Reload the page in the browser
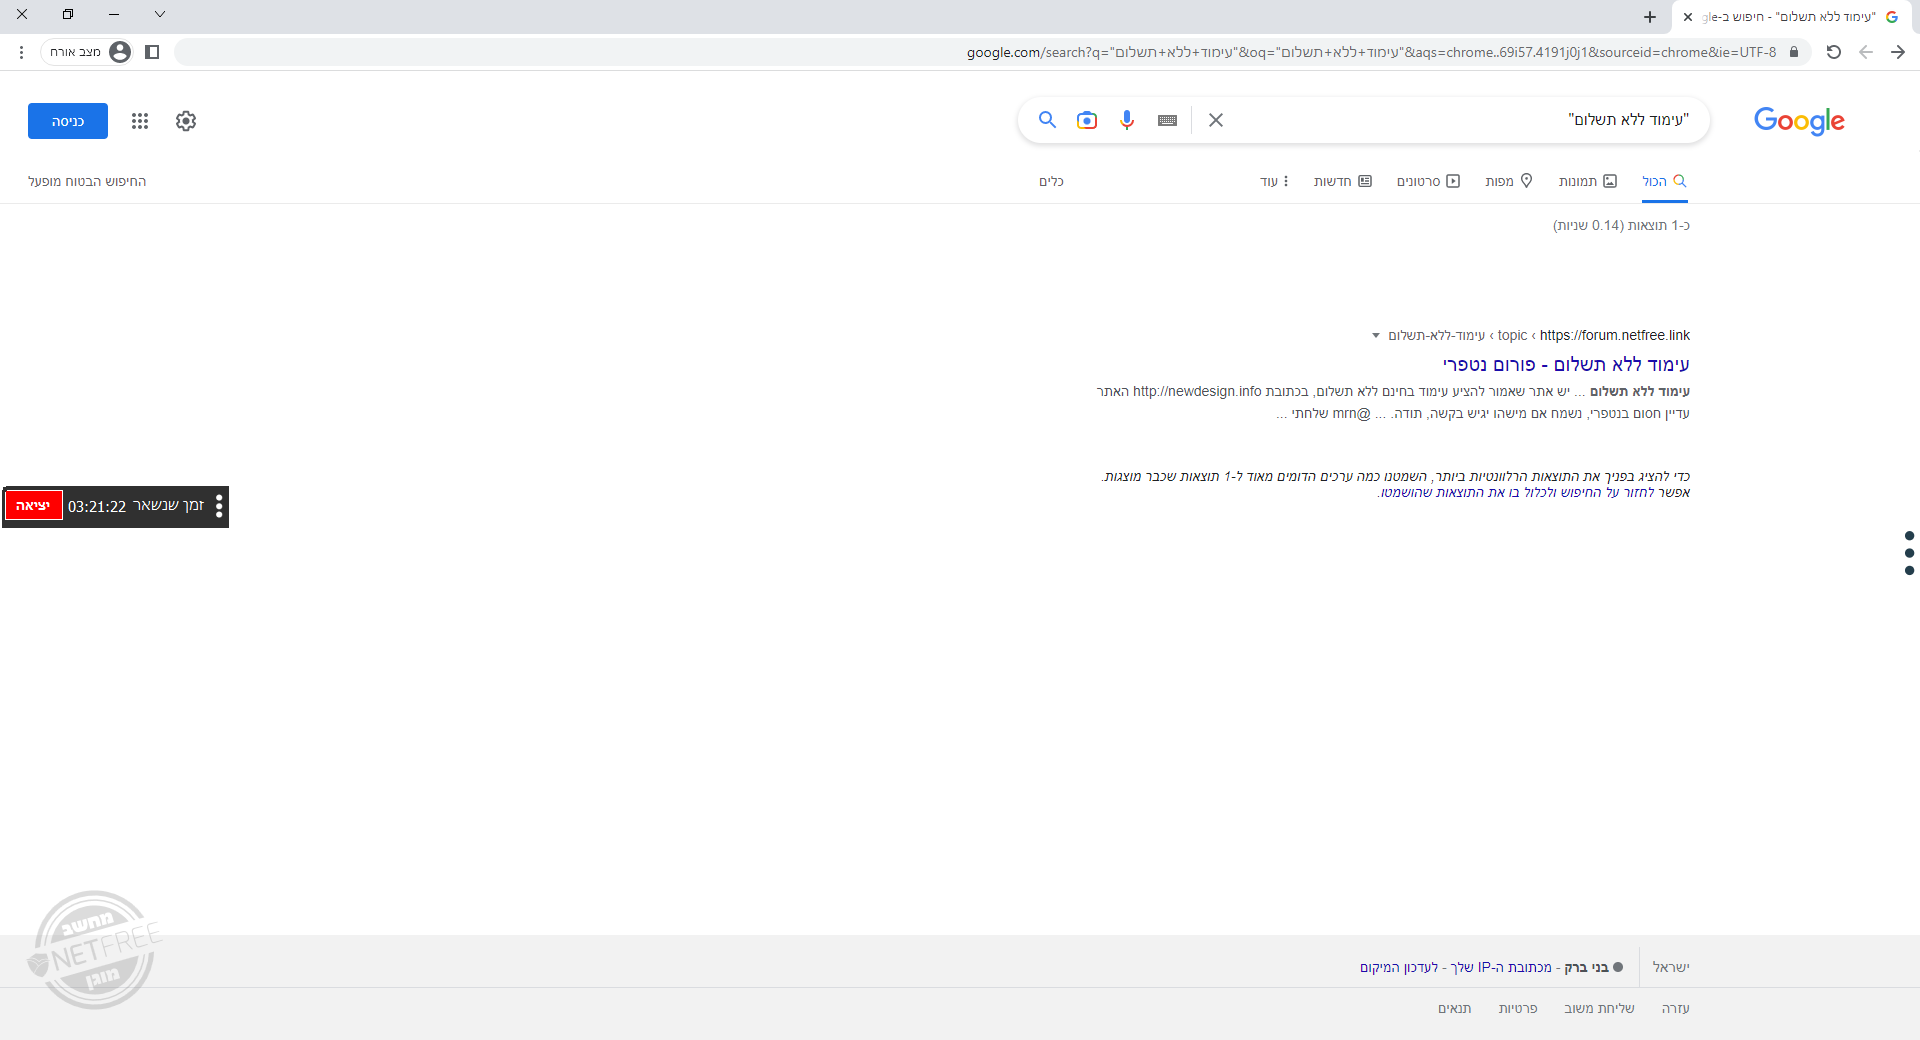This screenshot has width=1920, height=1040. 1833,52
